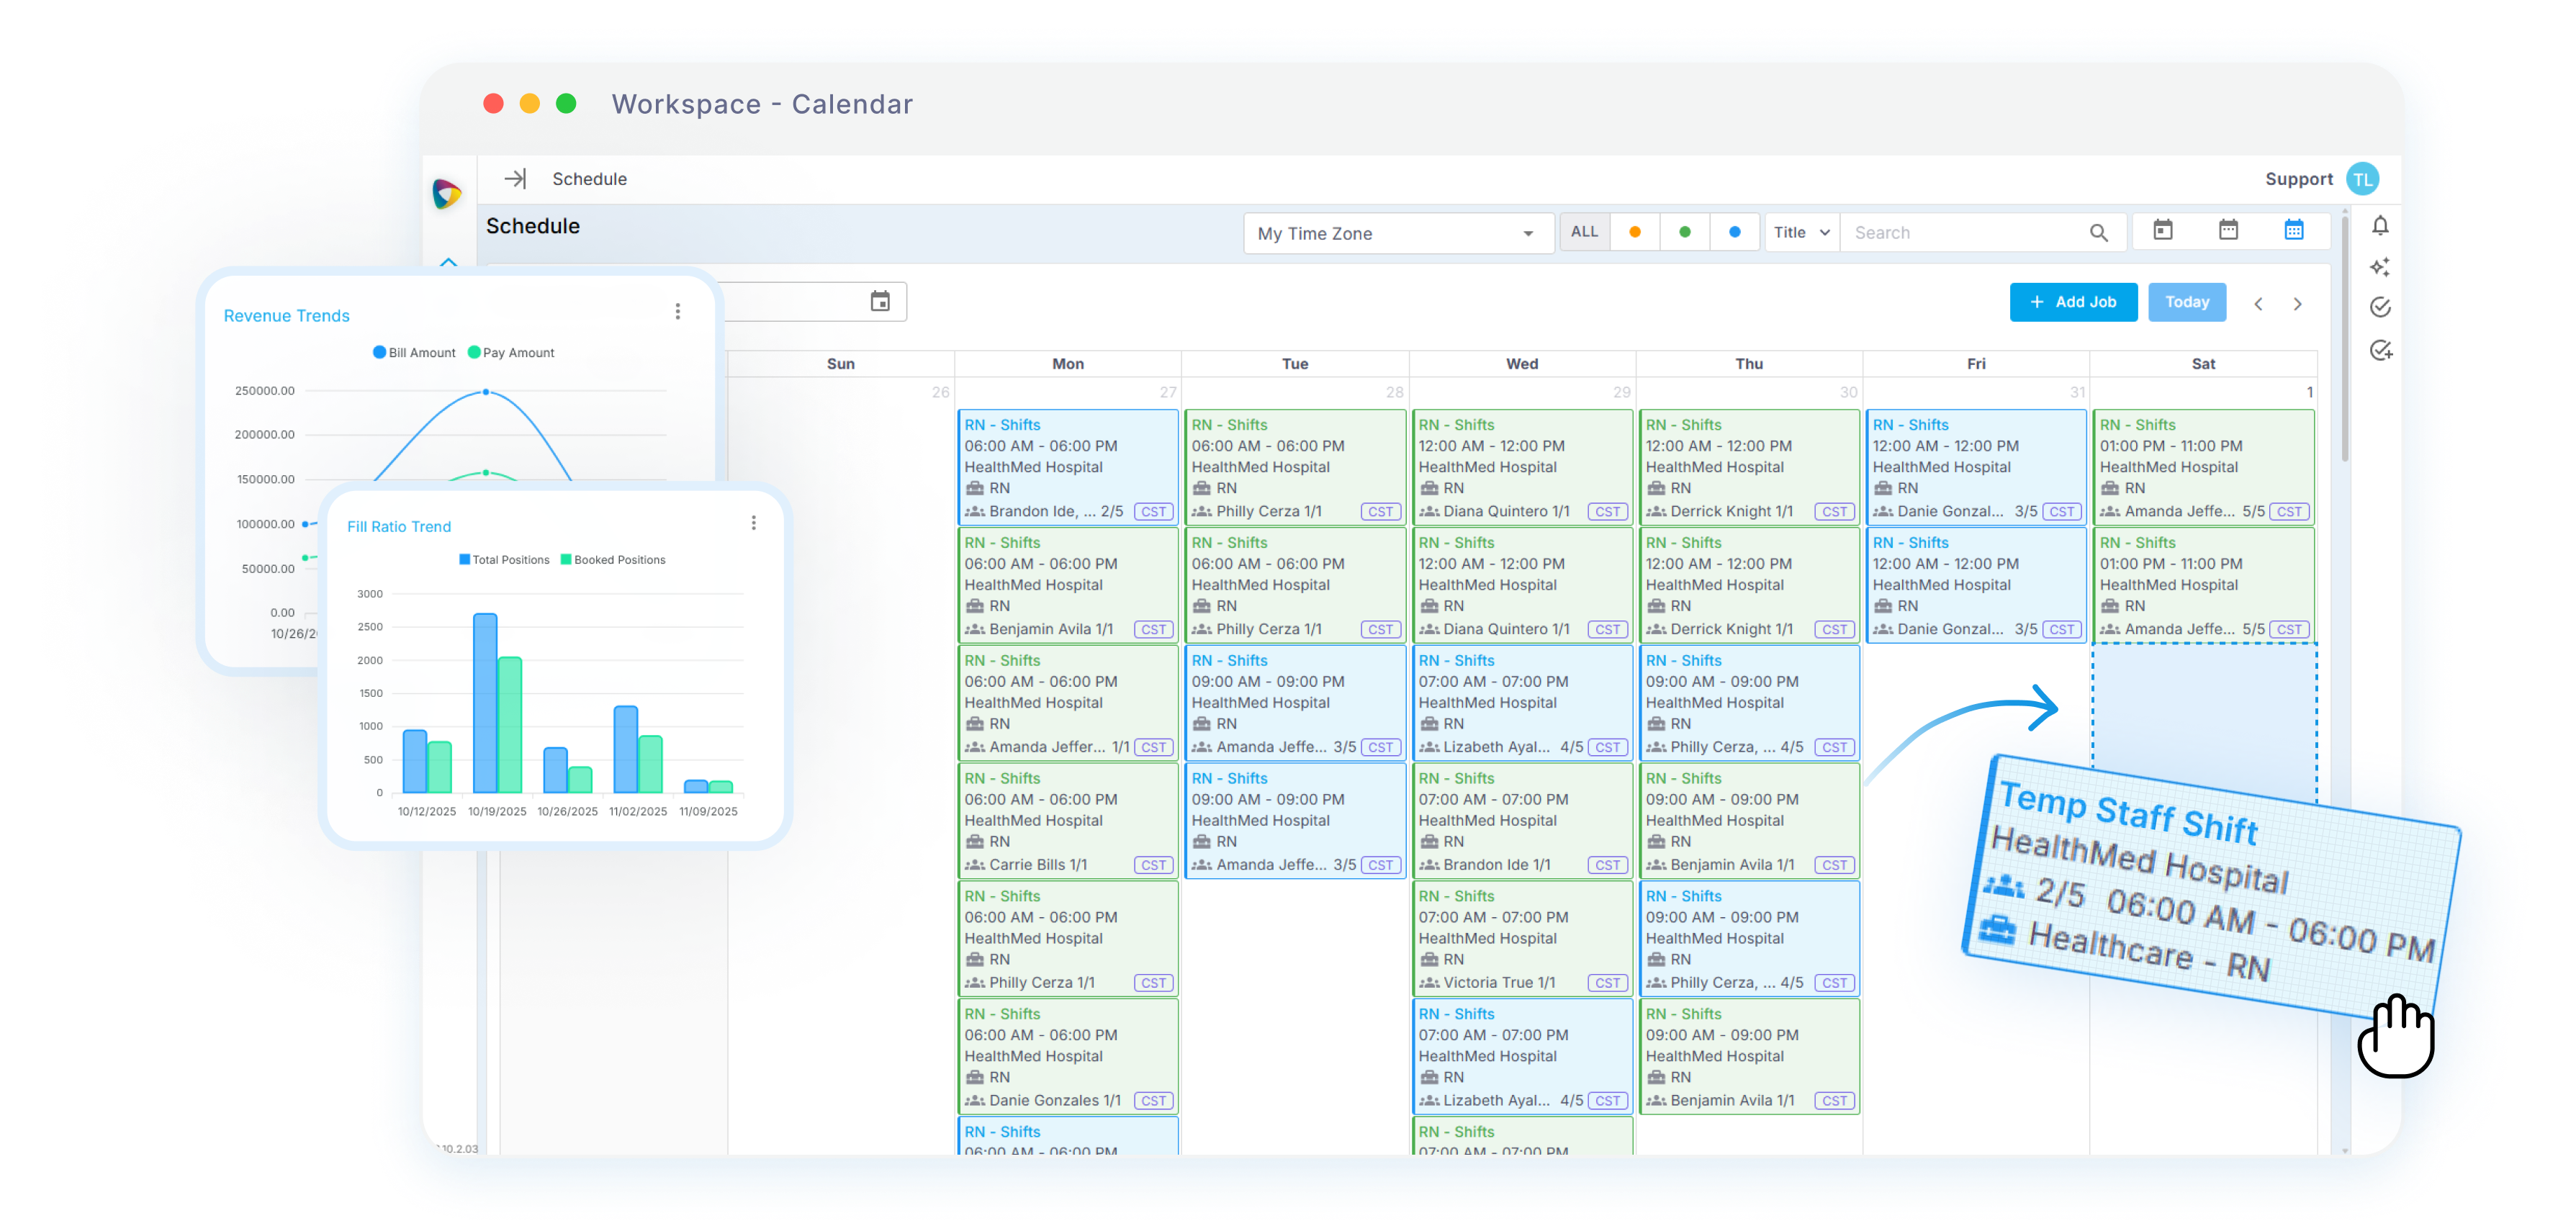2576x1231 pixels.
Task: Click the Wed column header
Action: click(x=1521, y=364)
